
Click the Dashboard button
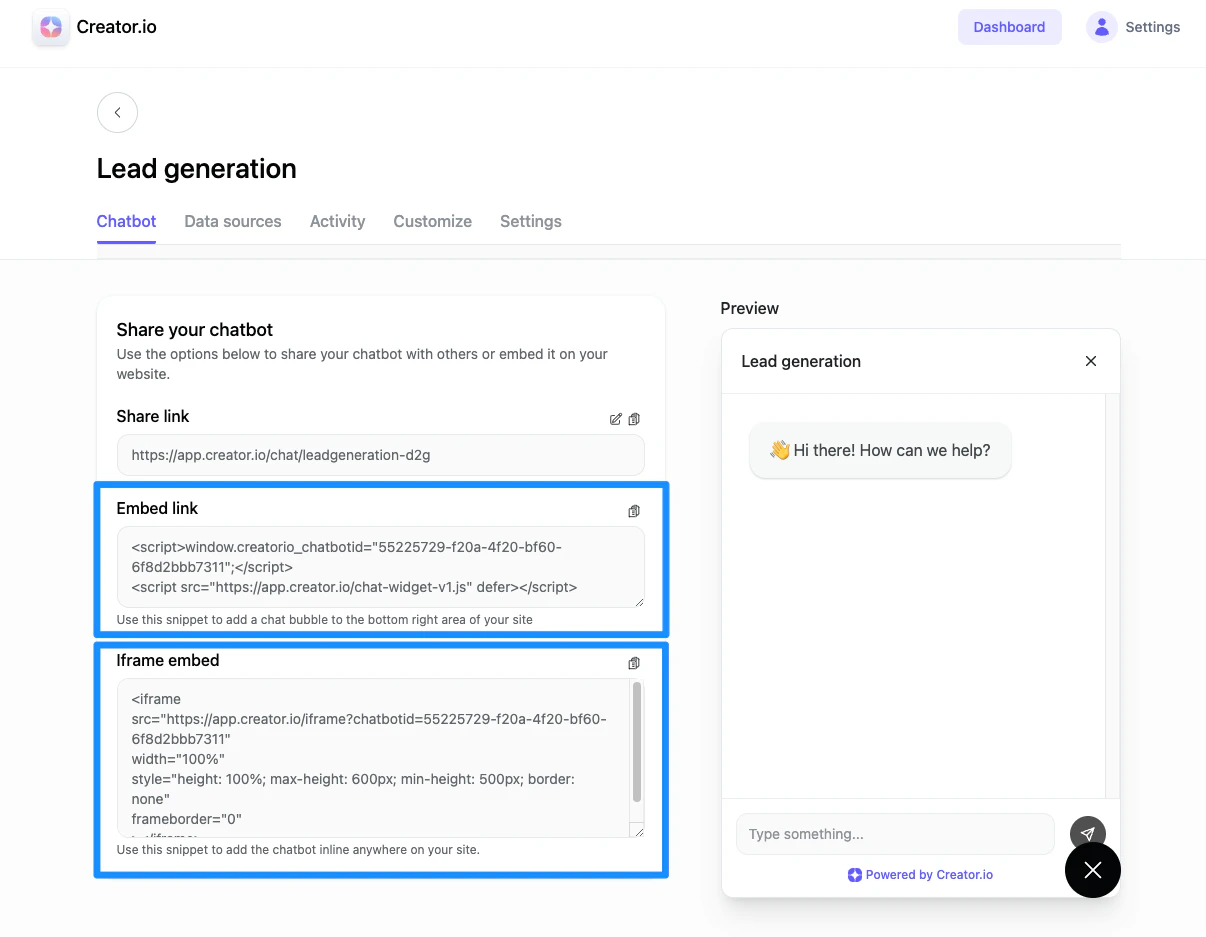click(x=1009, y=27)
